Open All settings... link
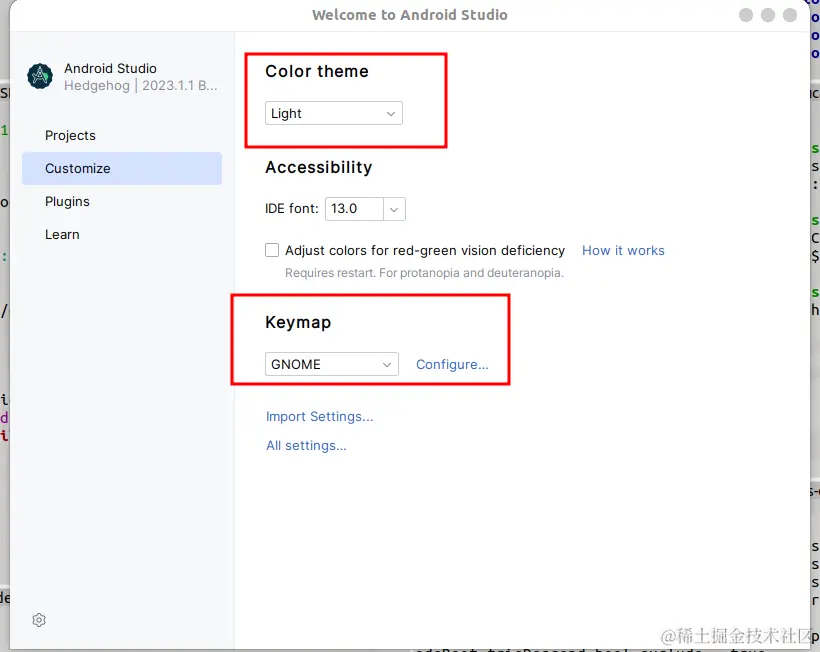This screenshot has width=820, height=652. [306, 445]
